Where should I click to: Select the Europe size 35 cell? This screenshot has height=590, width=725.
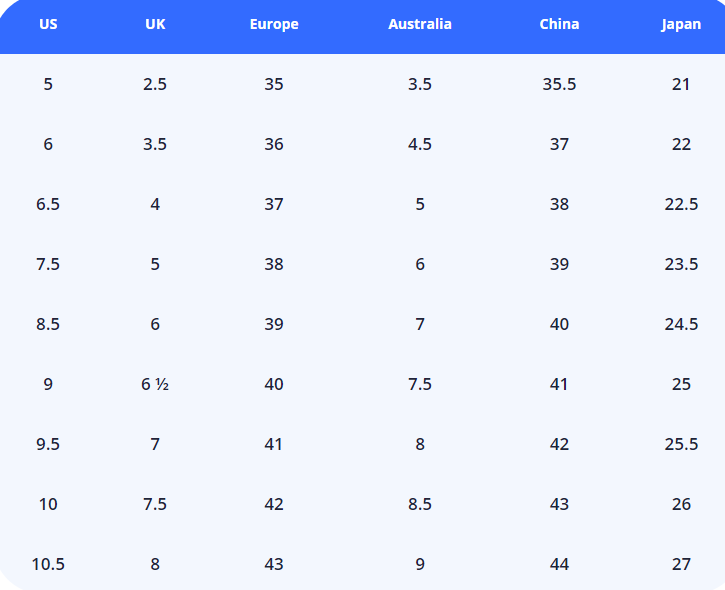tap(274, 84)
